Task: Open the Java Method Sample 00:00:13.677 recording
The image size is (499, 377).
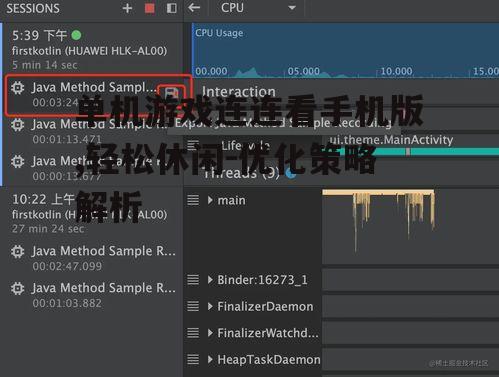Action: pyautogui.click(x=93, y=168)
